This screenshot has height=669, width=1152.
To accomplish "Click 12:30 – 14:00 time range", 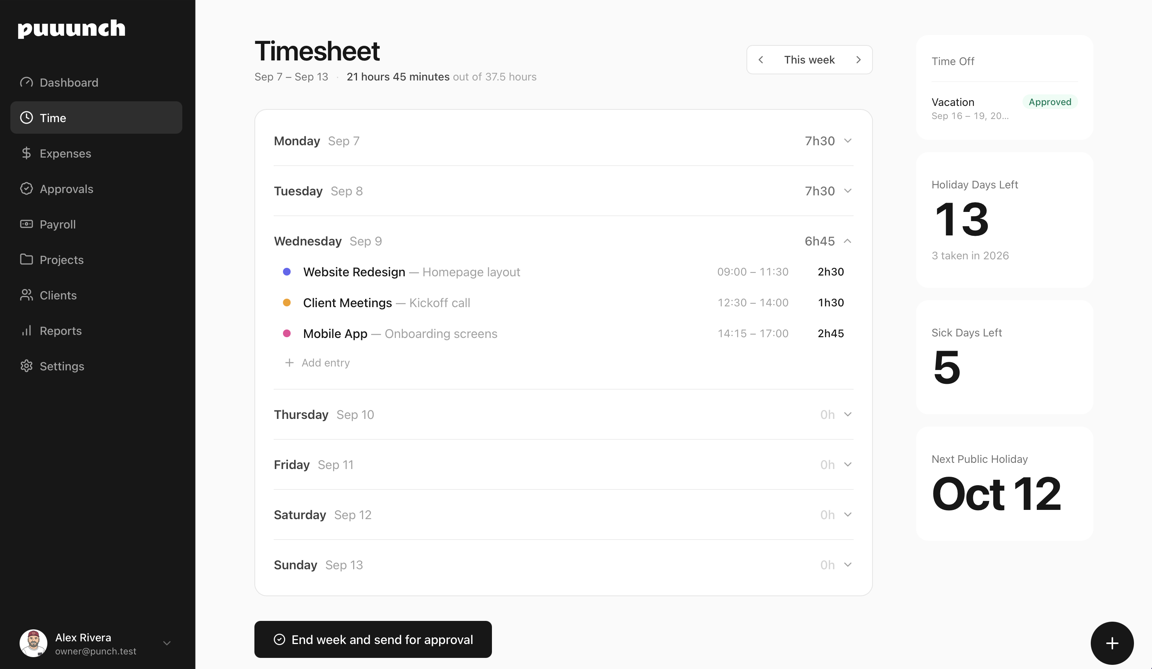I will point(753,303).
